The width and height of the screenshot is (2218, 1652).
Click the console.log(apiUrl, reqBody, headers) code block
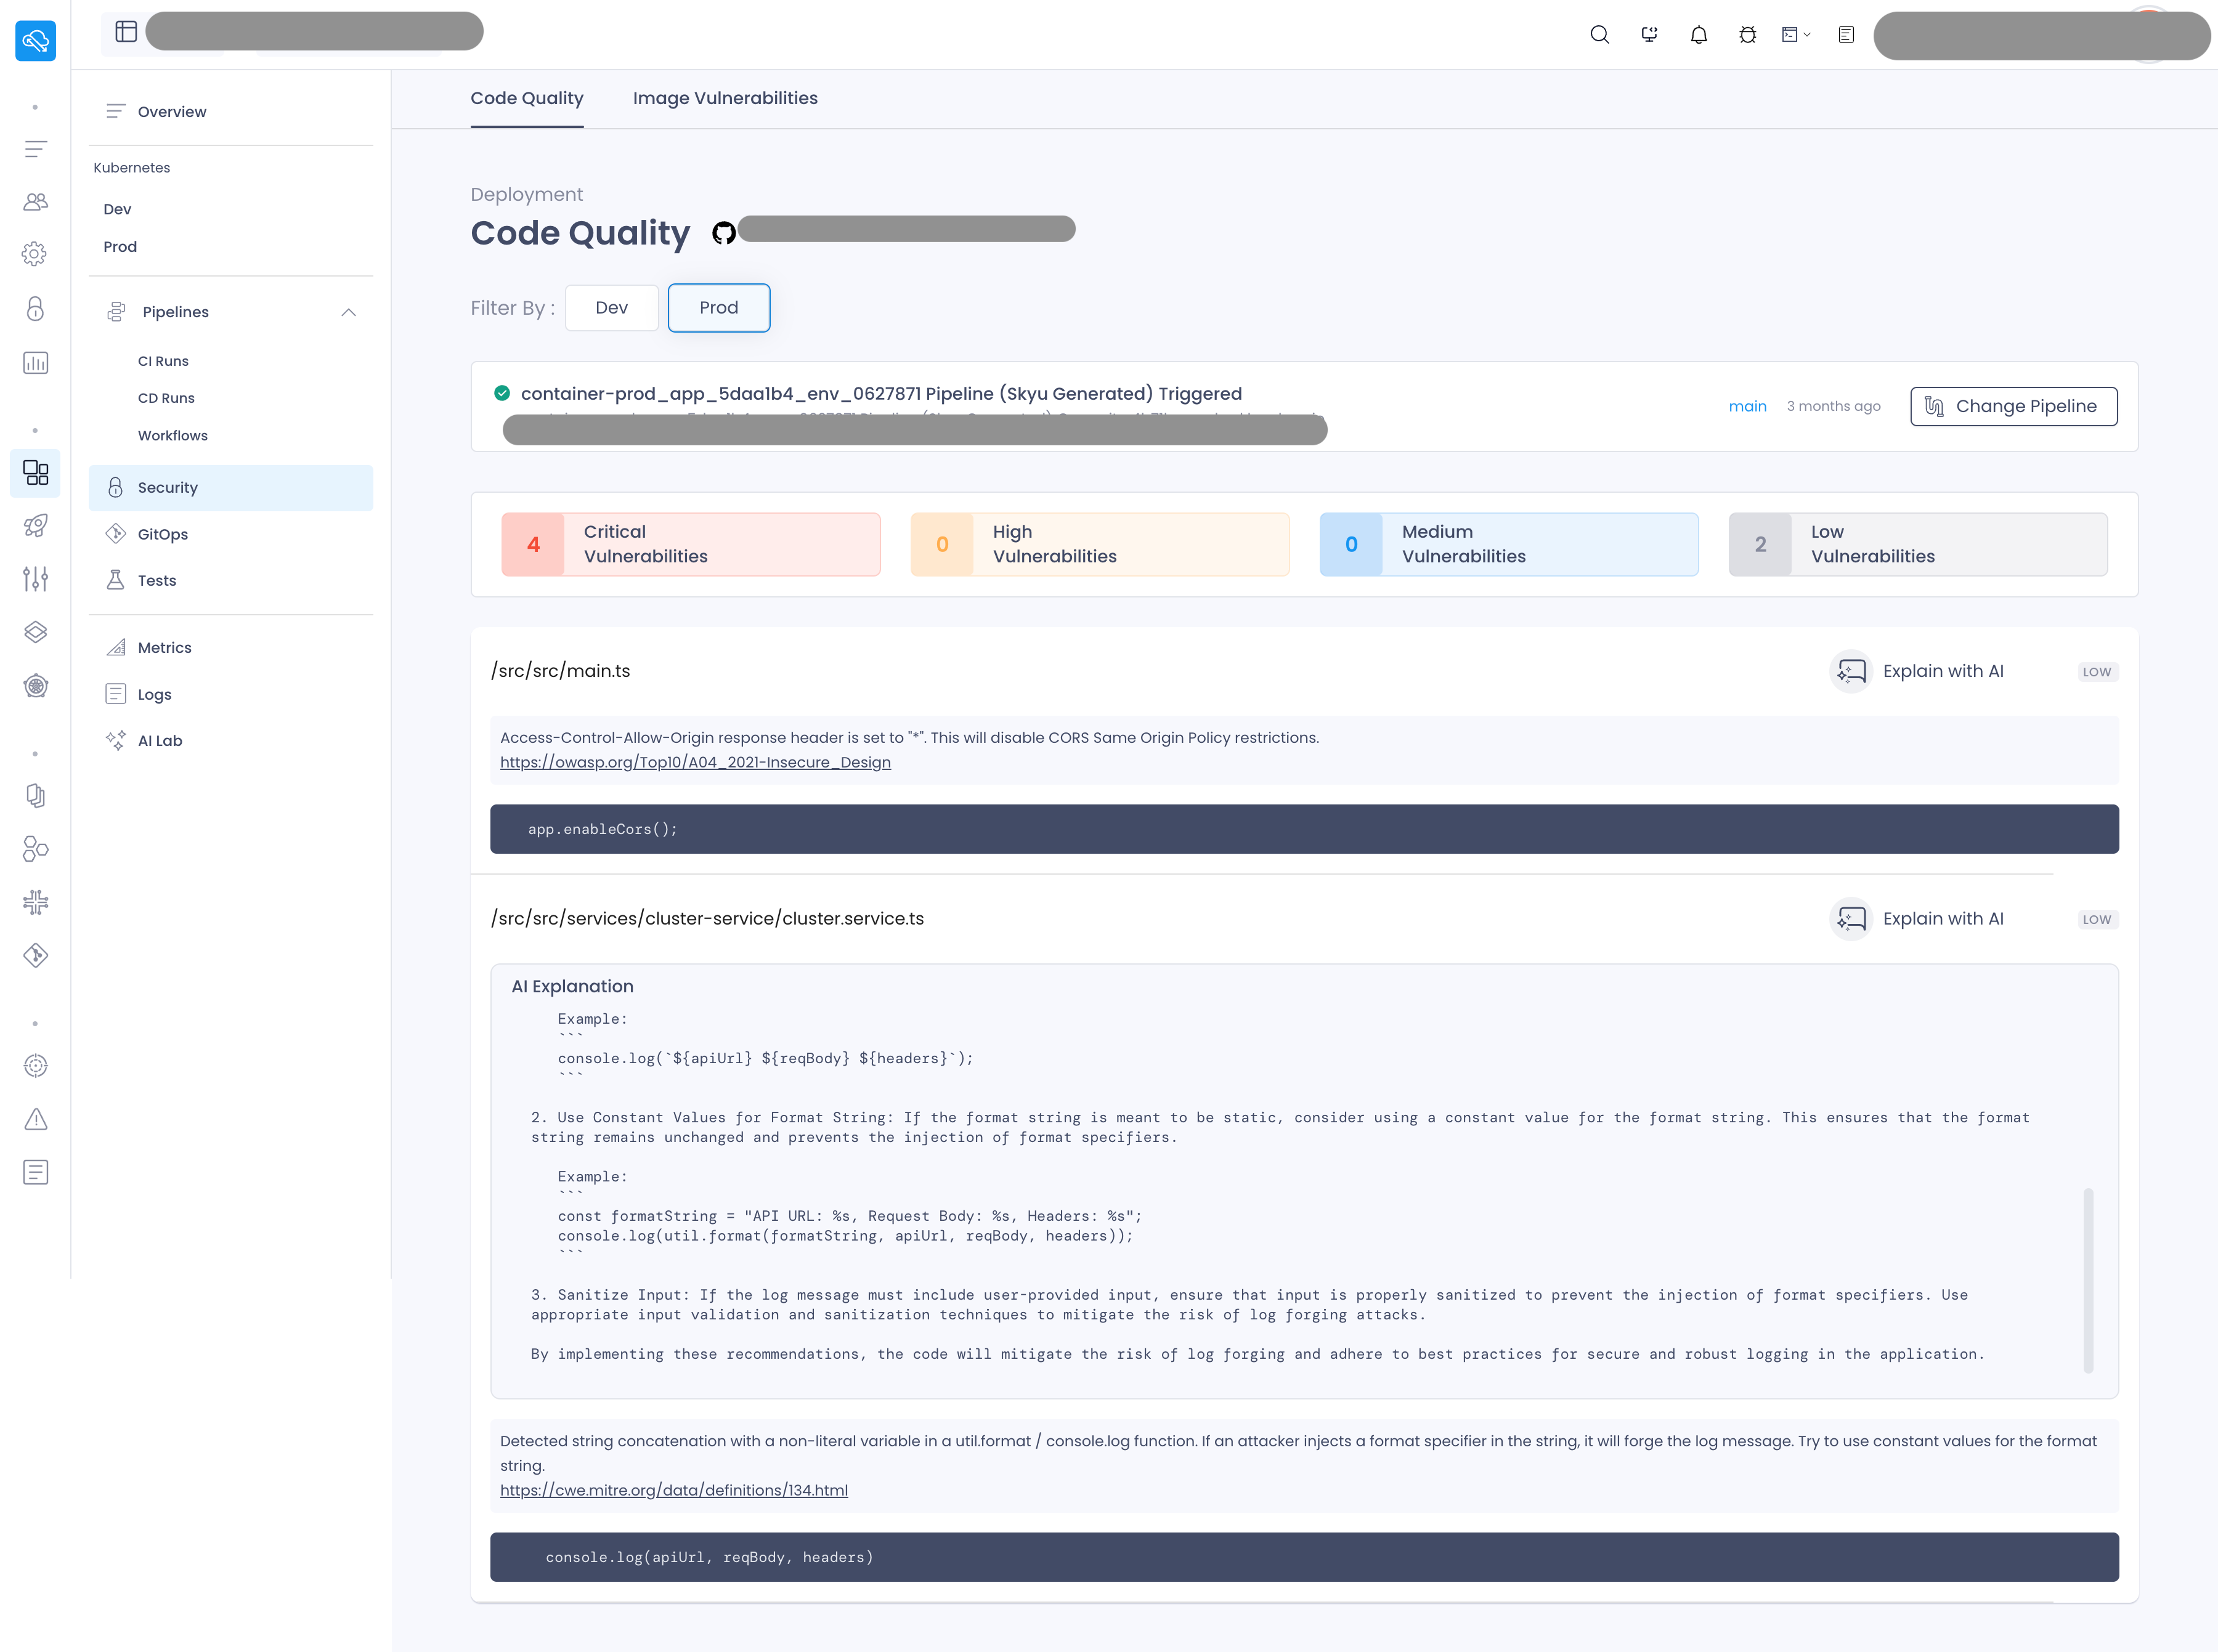pos(1304,1558)
